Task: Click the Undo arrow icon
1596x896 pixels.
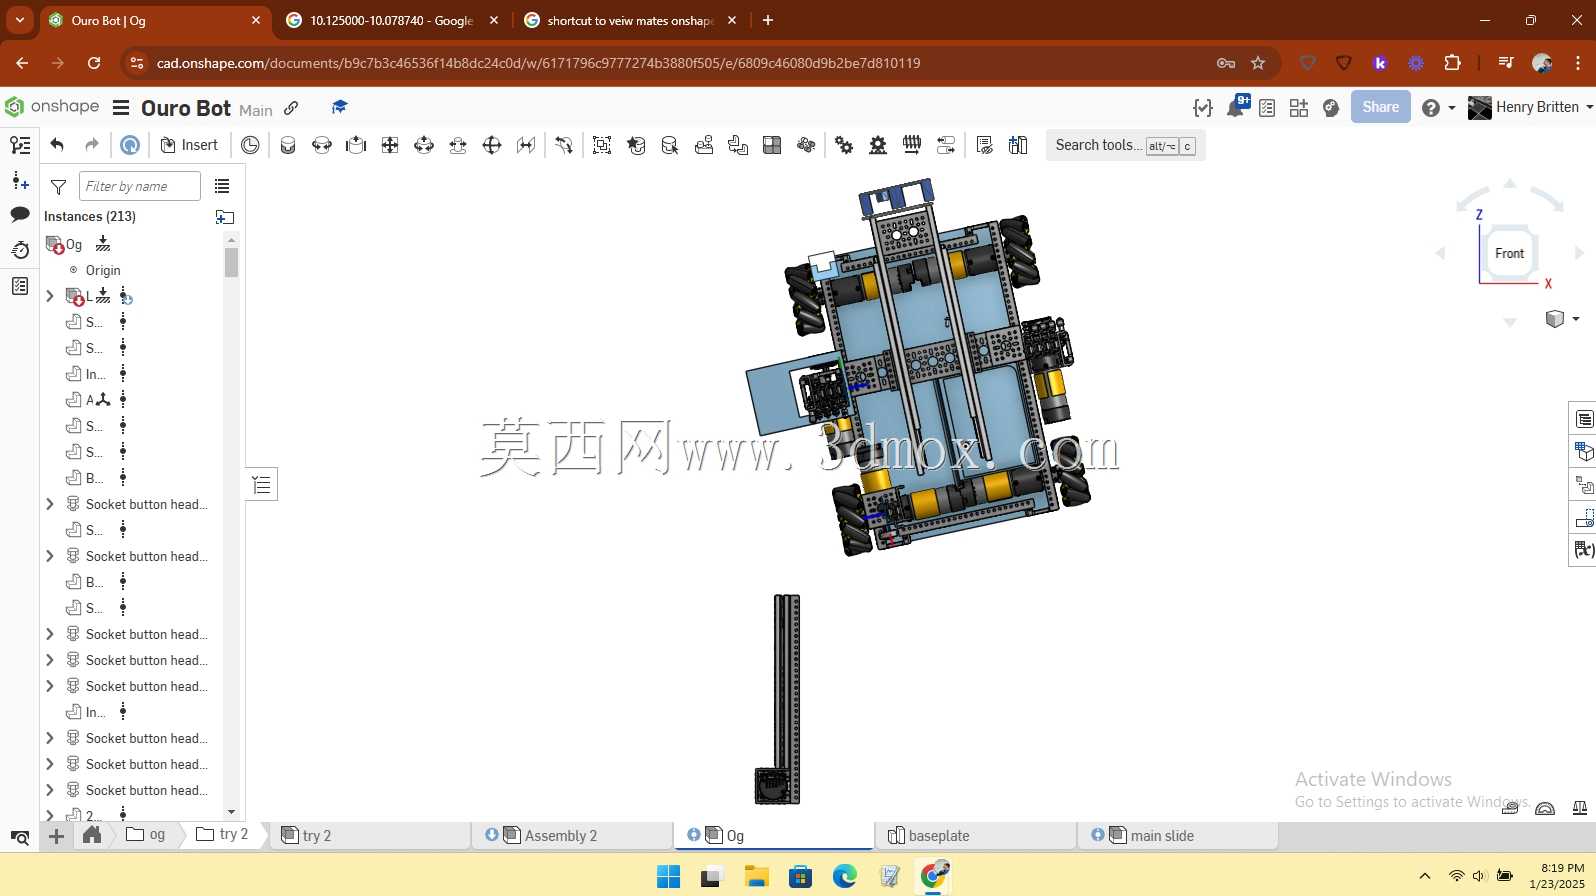Action: (57, 145)
